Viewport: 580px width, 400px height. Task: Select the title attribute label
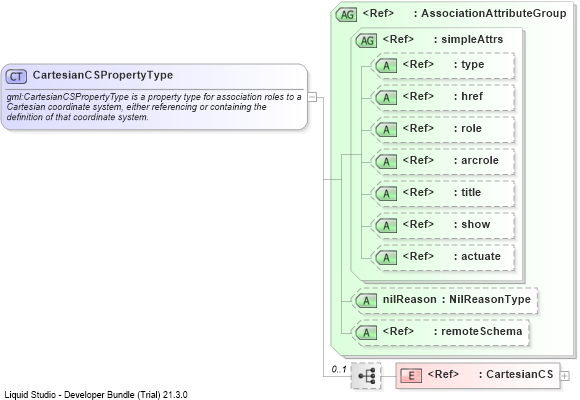click(x=471, y=192)
